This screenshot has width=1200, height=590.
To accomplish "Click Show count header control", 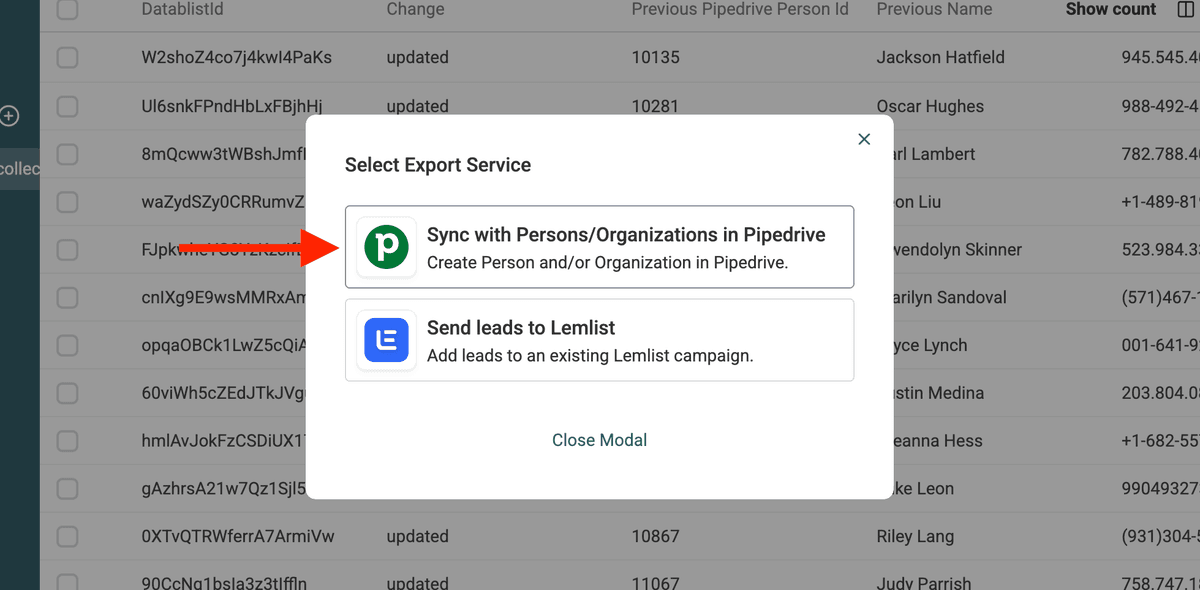I will click(1110, 9).
